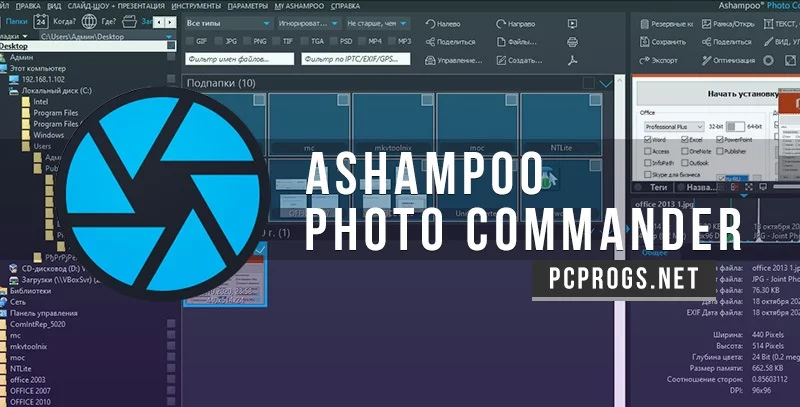Enable the MP3 filter checkbox

pyautogui.click(x=392, y=41)
